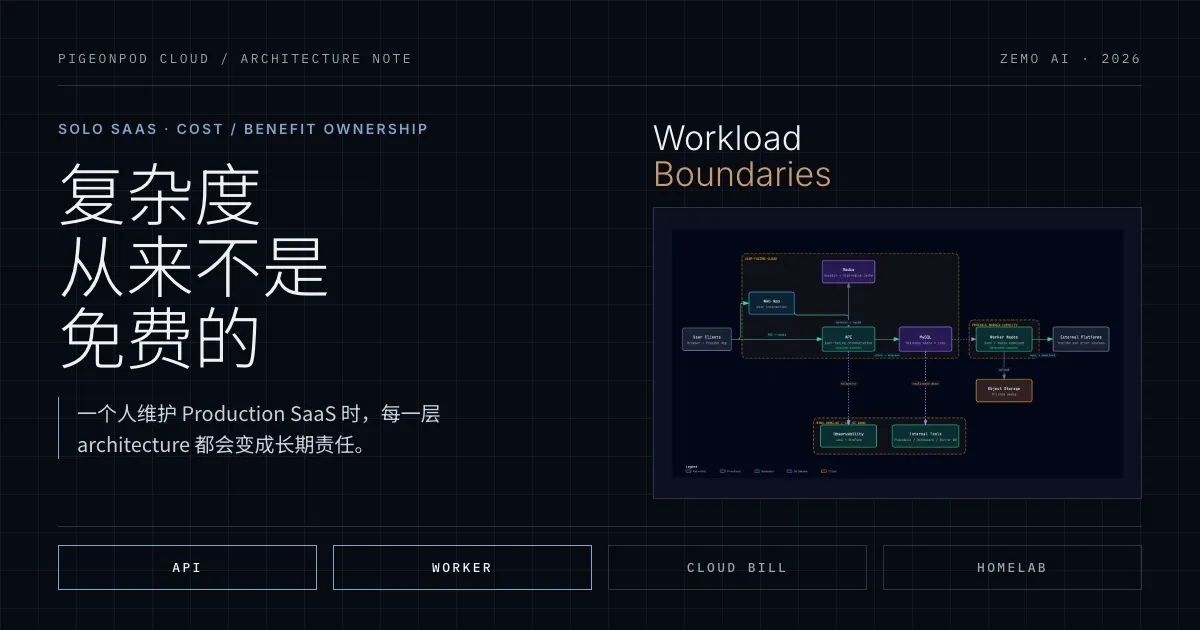This screenshot has height=630, width=1200.
Task: Select the API tag at bottom
Action: (187, 567)
